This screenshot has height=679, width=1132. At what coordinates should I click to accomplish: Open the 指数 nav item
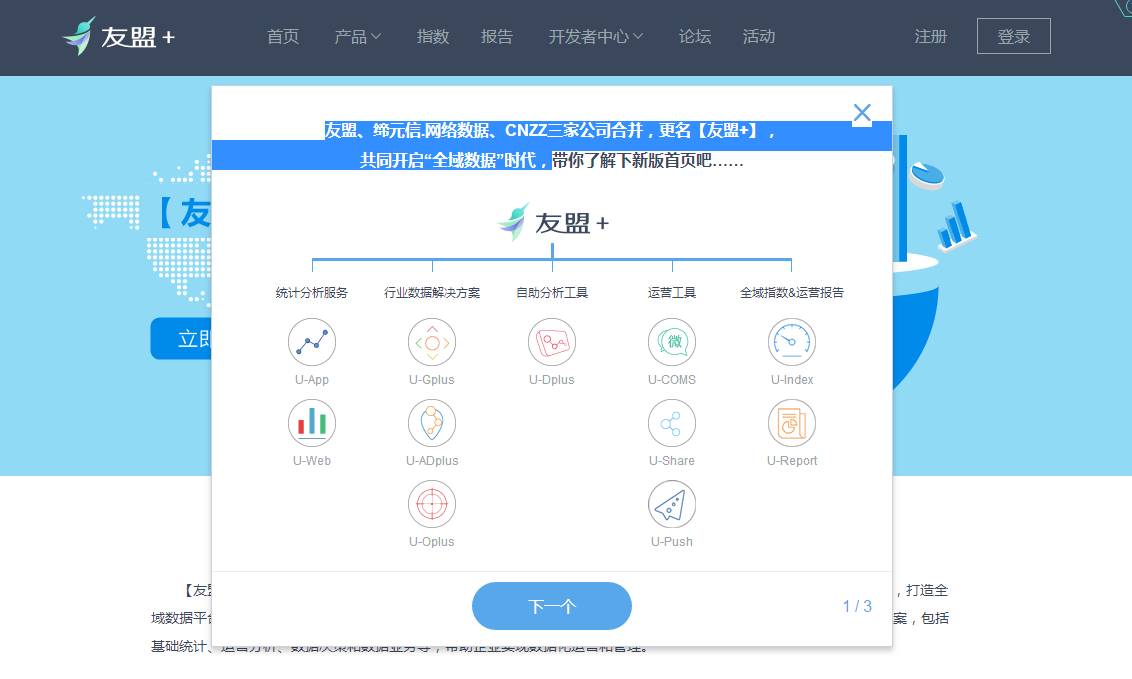coord(433,36)
